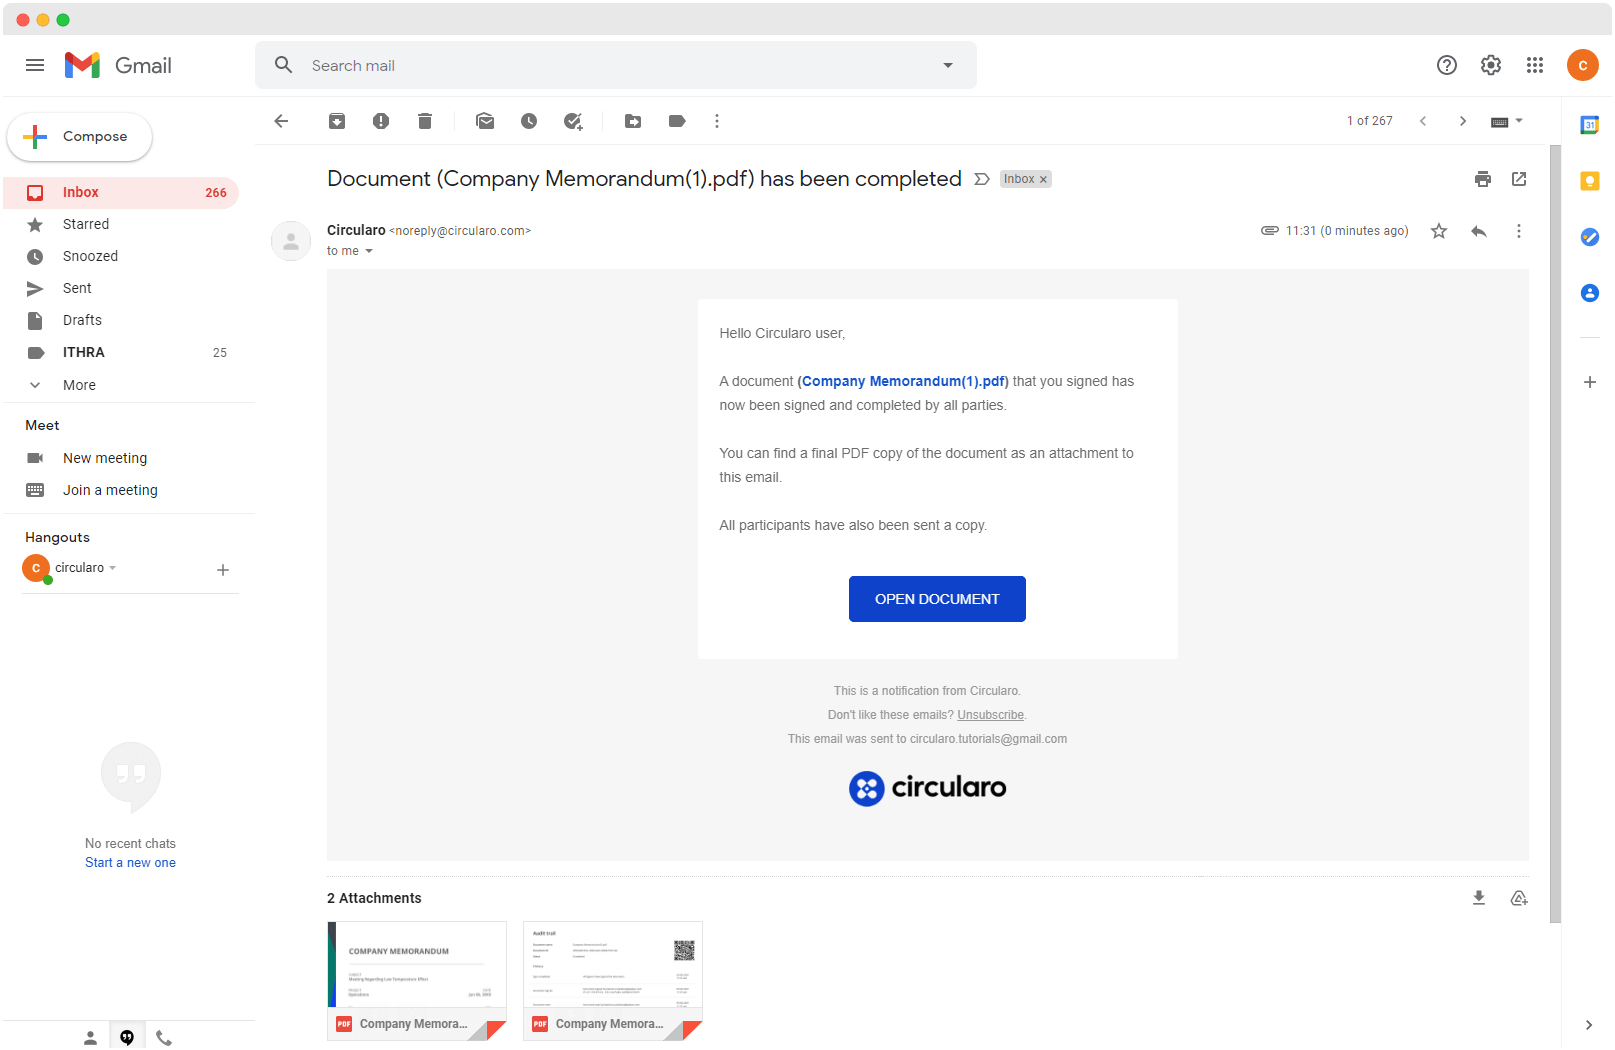Snooze this email with the clock icon
The image size is (1615, 1050).
(x=529, y=121)
